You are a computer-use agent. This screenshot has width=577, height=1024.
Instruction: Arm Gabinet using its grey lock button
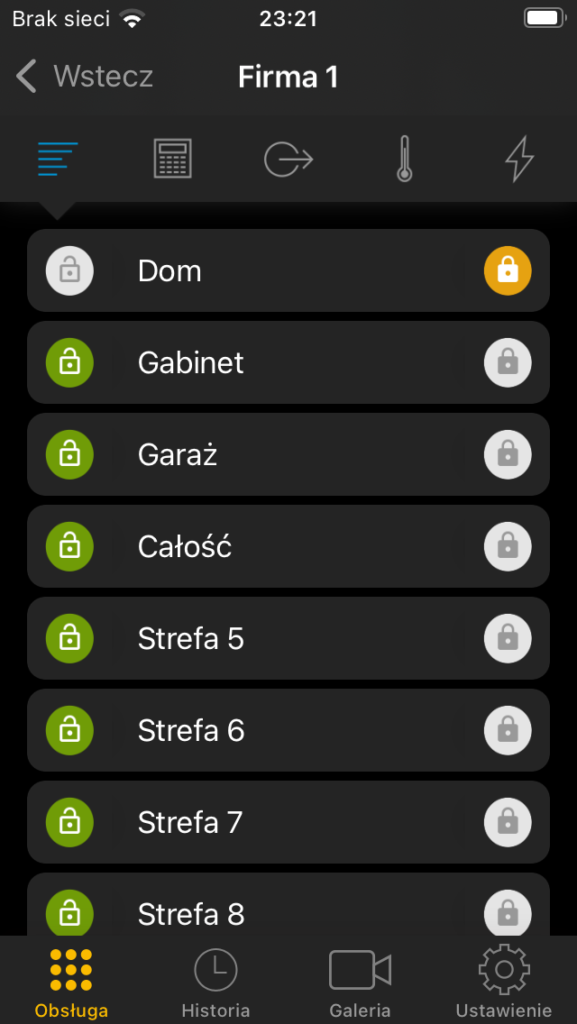tap(508, 362)
